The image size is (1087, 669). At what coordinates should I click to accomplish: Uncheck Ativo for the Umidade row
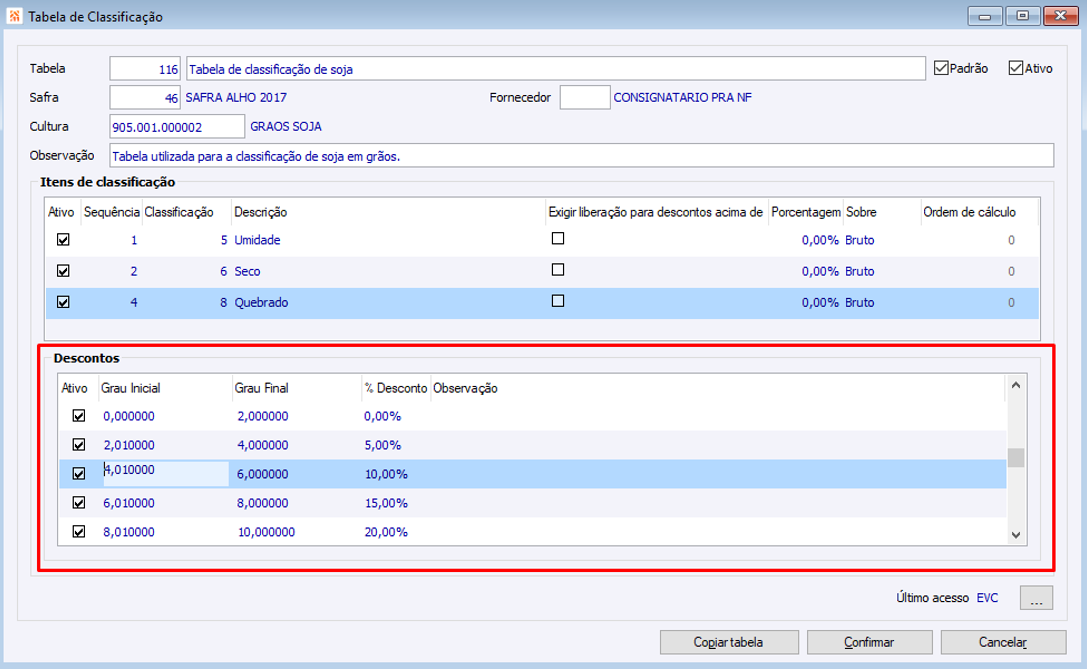[x=63, y=240]
